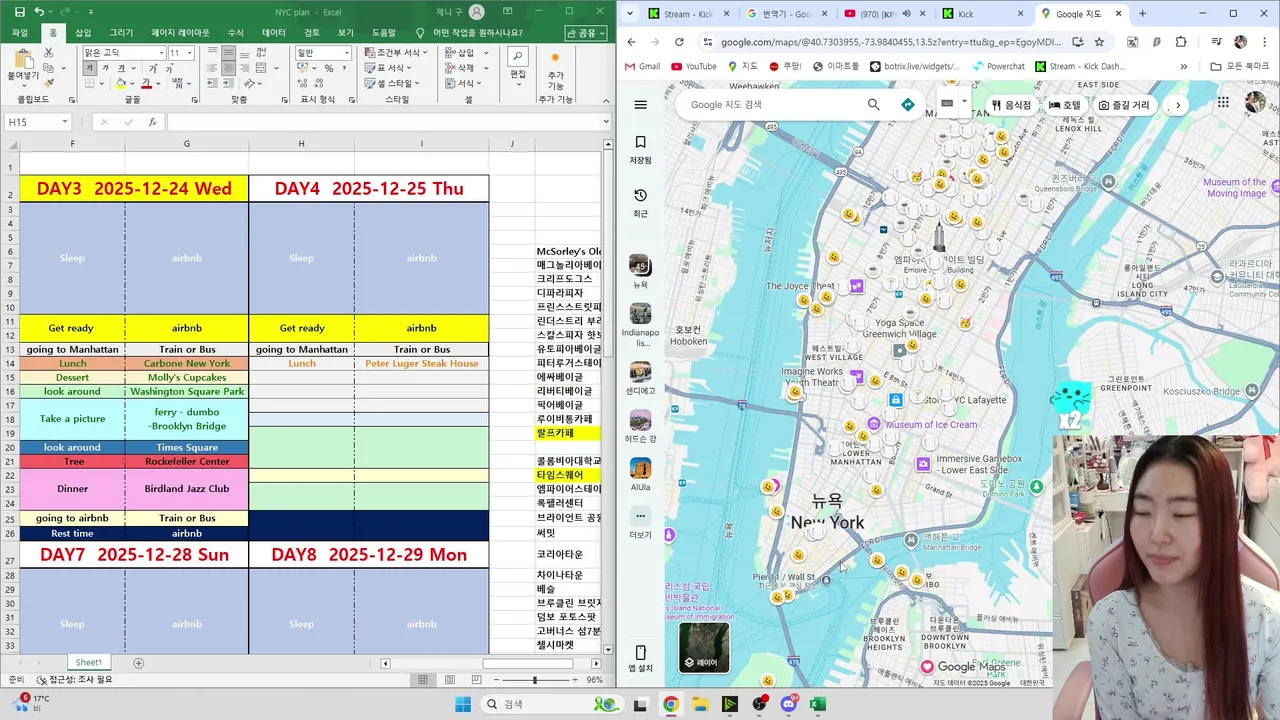Expand the 표 서식 table format menu
Viewport: 1280px width, 720px height.
[x=390, y=68]
